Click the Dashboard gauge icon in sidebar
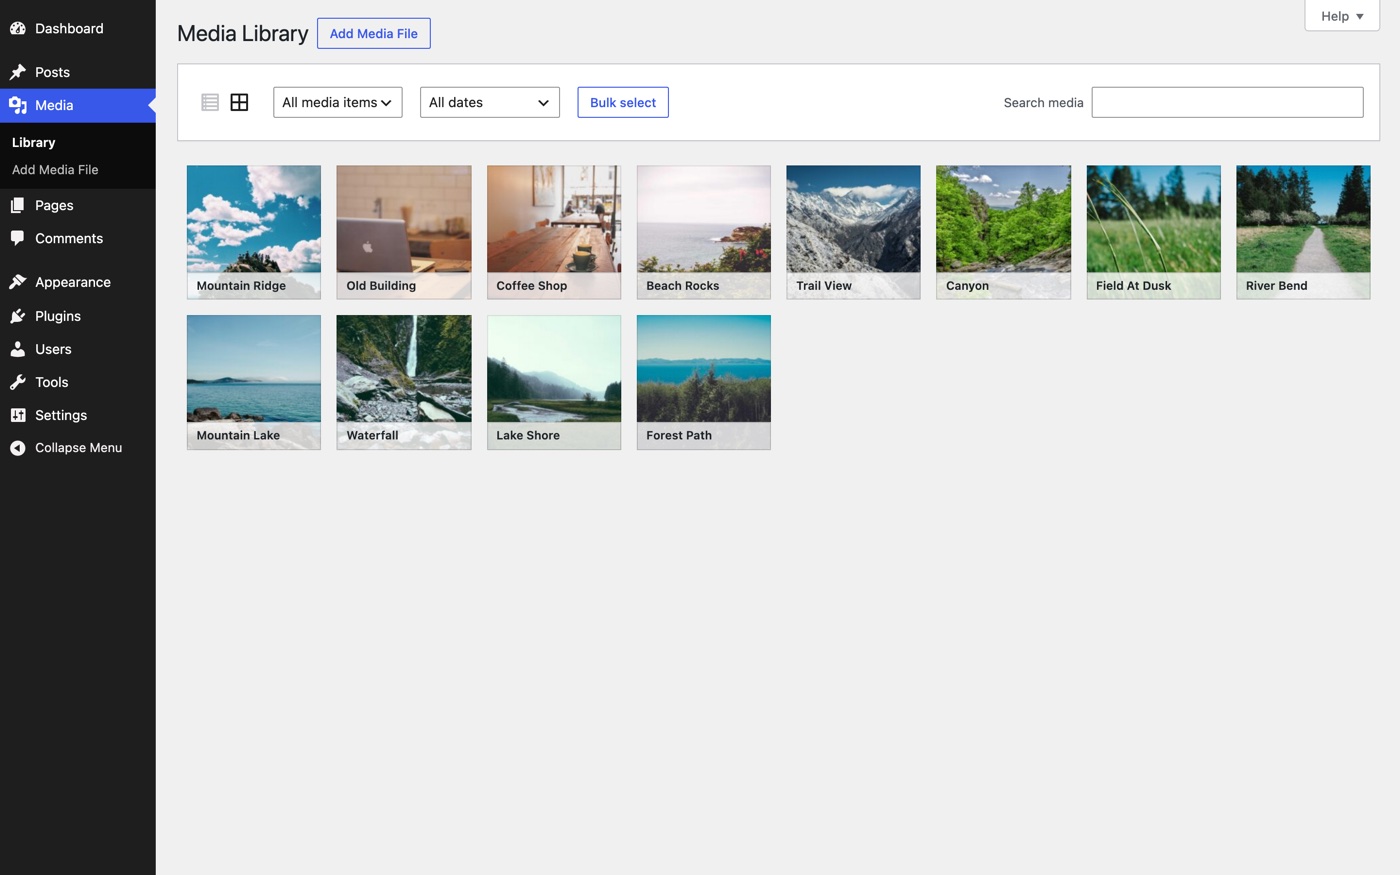This screenshot has width=1400, height=875. point(18,29)
